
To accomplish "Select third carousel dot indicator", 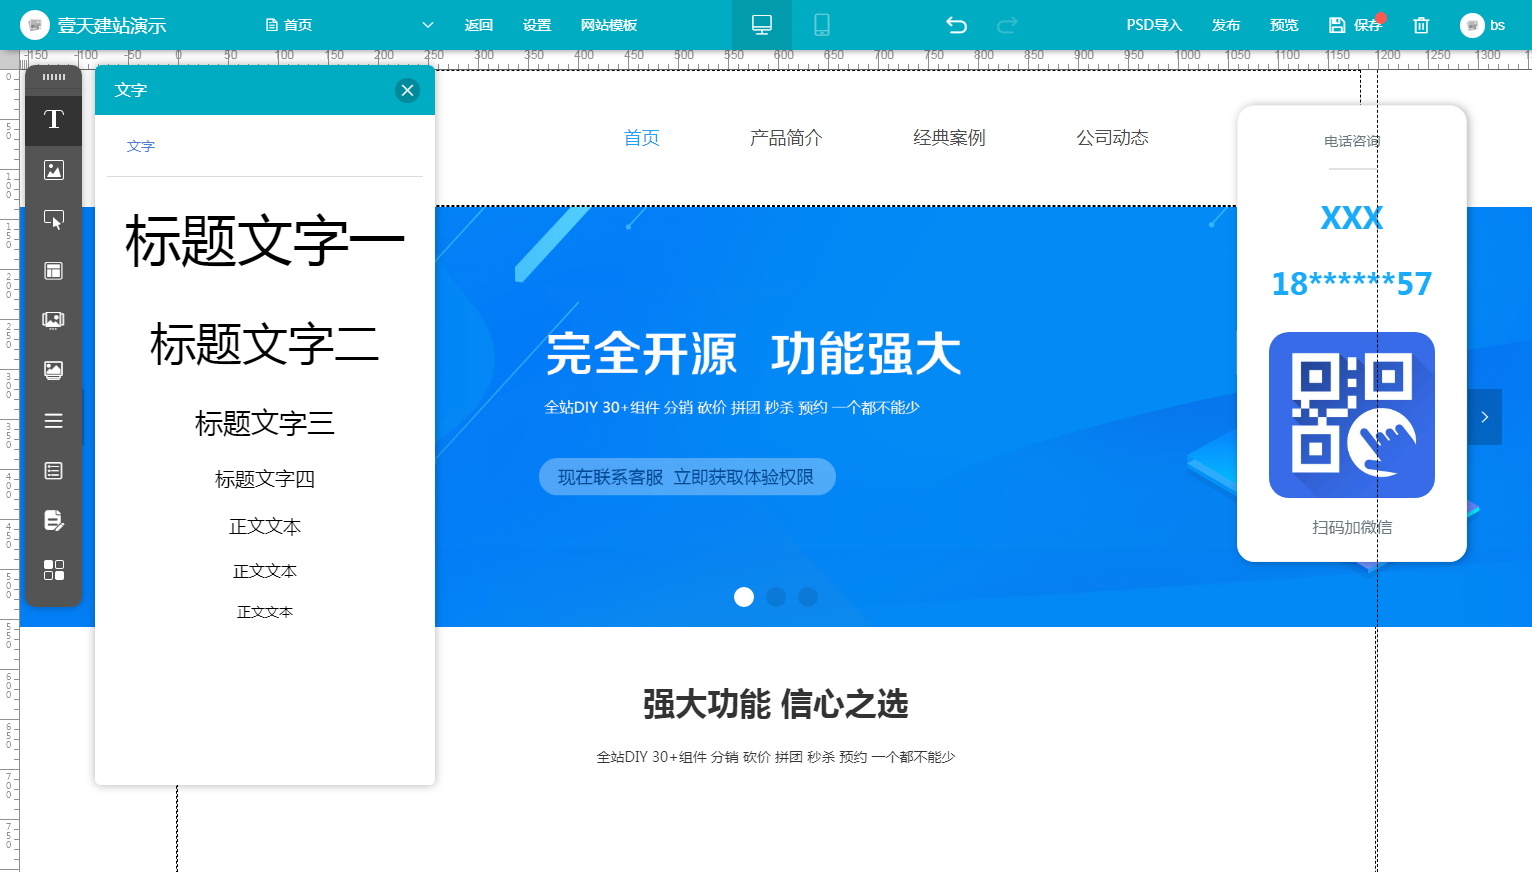I will [808, 597].
